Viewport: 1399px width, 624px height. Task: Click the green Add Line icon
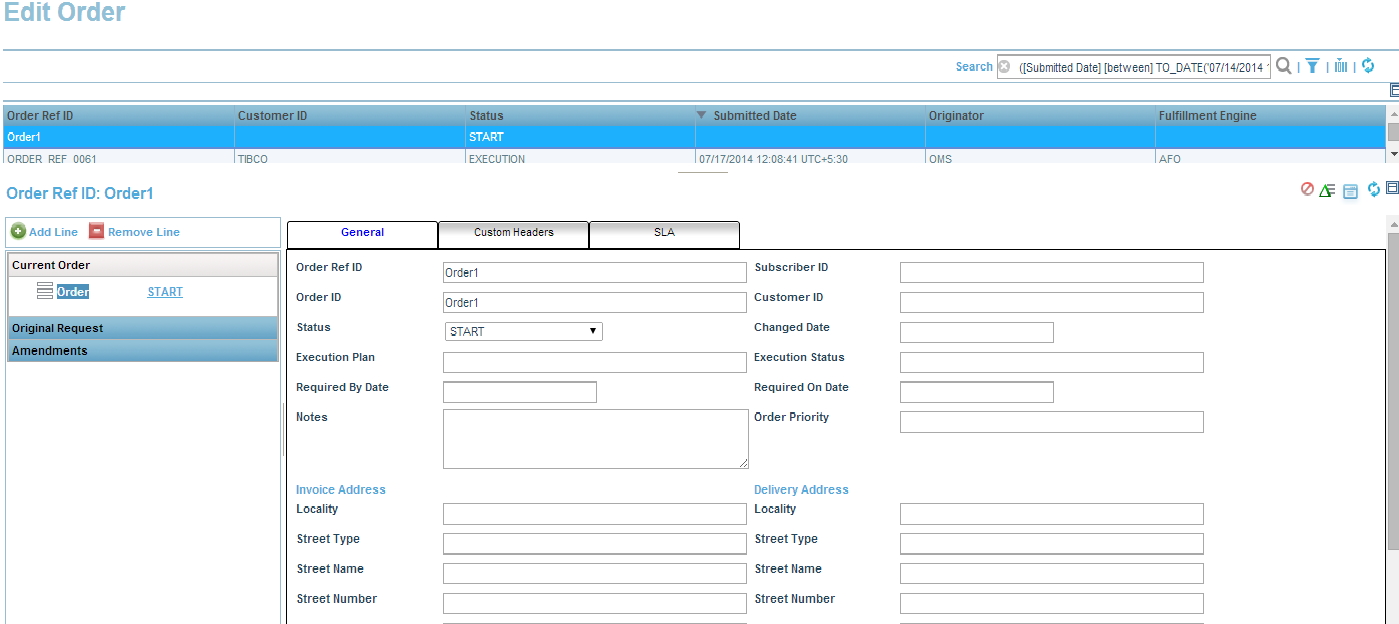click(x=18, y=232)
